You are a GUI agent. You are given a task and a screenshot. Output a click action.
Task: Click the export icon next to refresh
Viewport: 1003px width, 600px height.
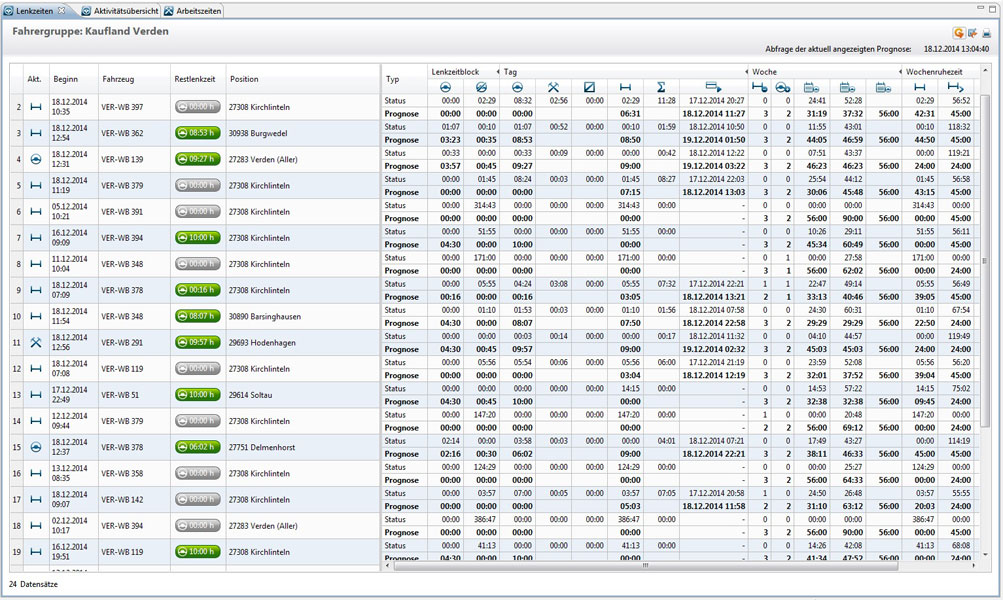click(x=972, y=33)
